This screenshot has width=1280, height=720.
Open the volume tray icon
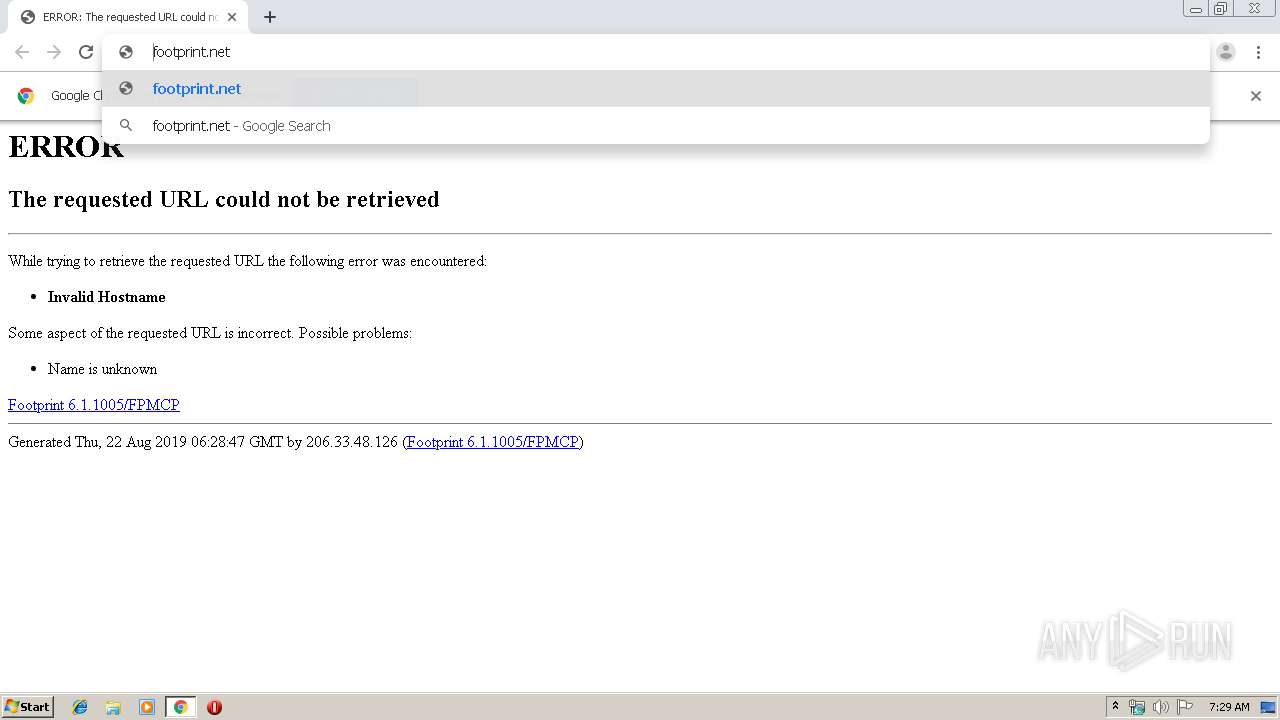[x=1161, y=707]
